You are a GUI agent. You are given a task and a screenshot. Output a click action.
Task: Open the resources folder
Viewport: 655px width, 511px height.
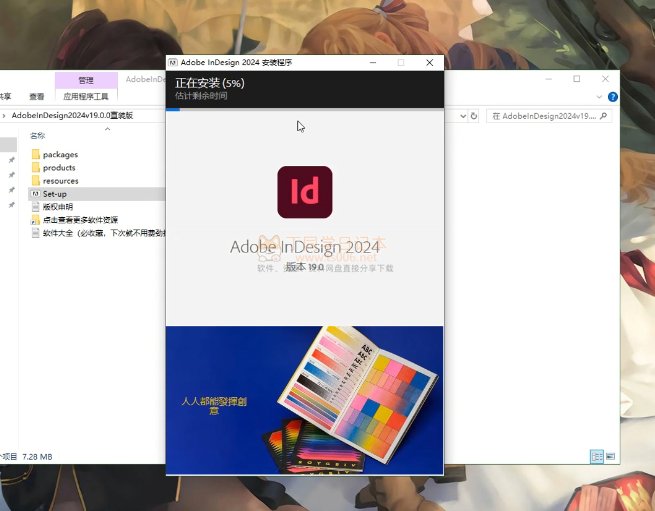coord(60,181)
